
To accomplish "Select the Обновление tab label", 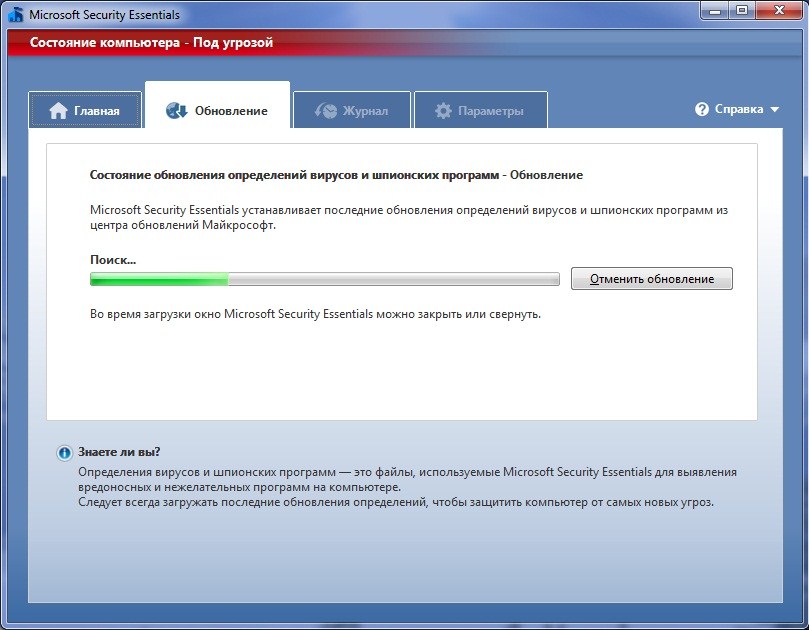I will pos(231,111).
